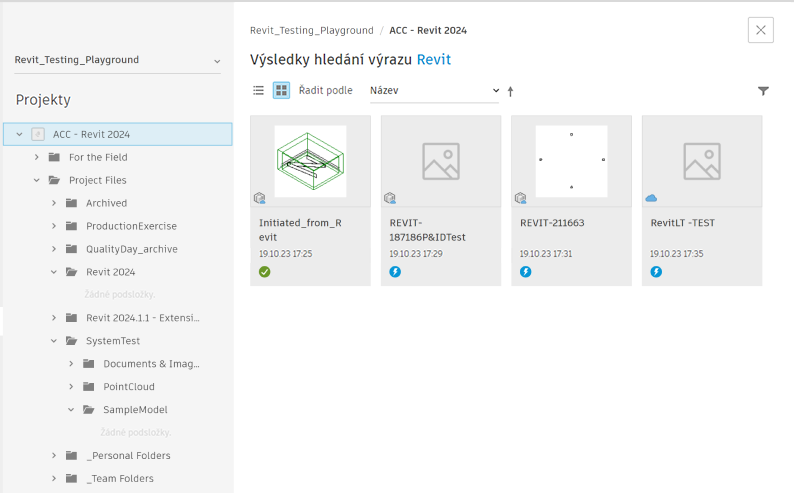Click cloud model icon on RevitLT -TEST

[x=651, y=198]
